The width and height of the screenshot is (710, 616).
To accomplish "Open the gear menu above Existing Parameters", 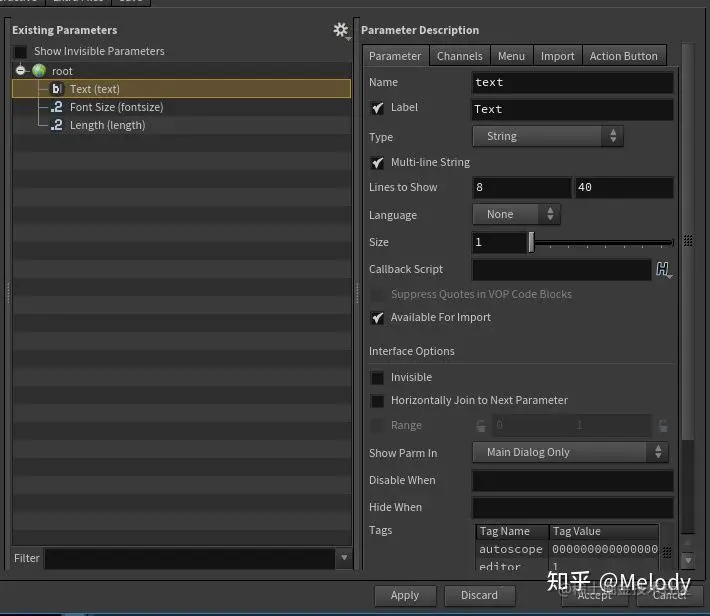I will 341,30.
